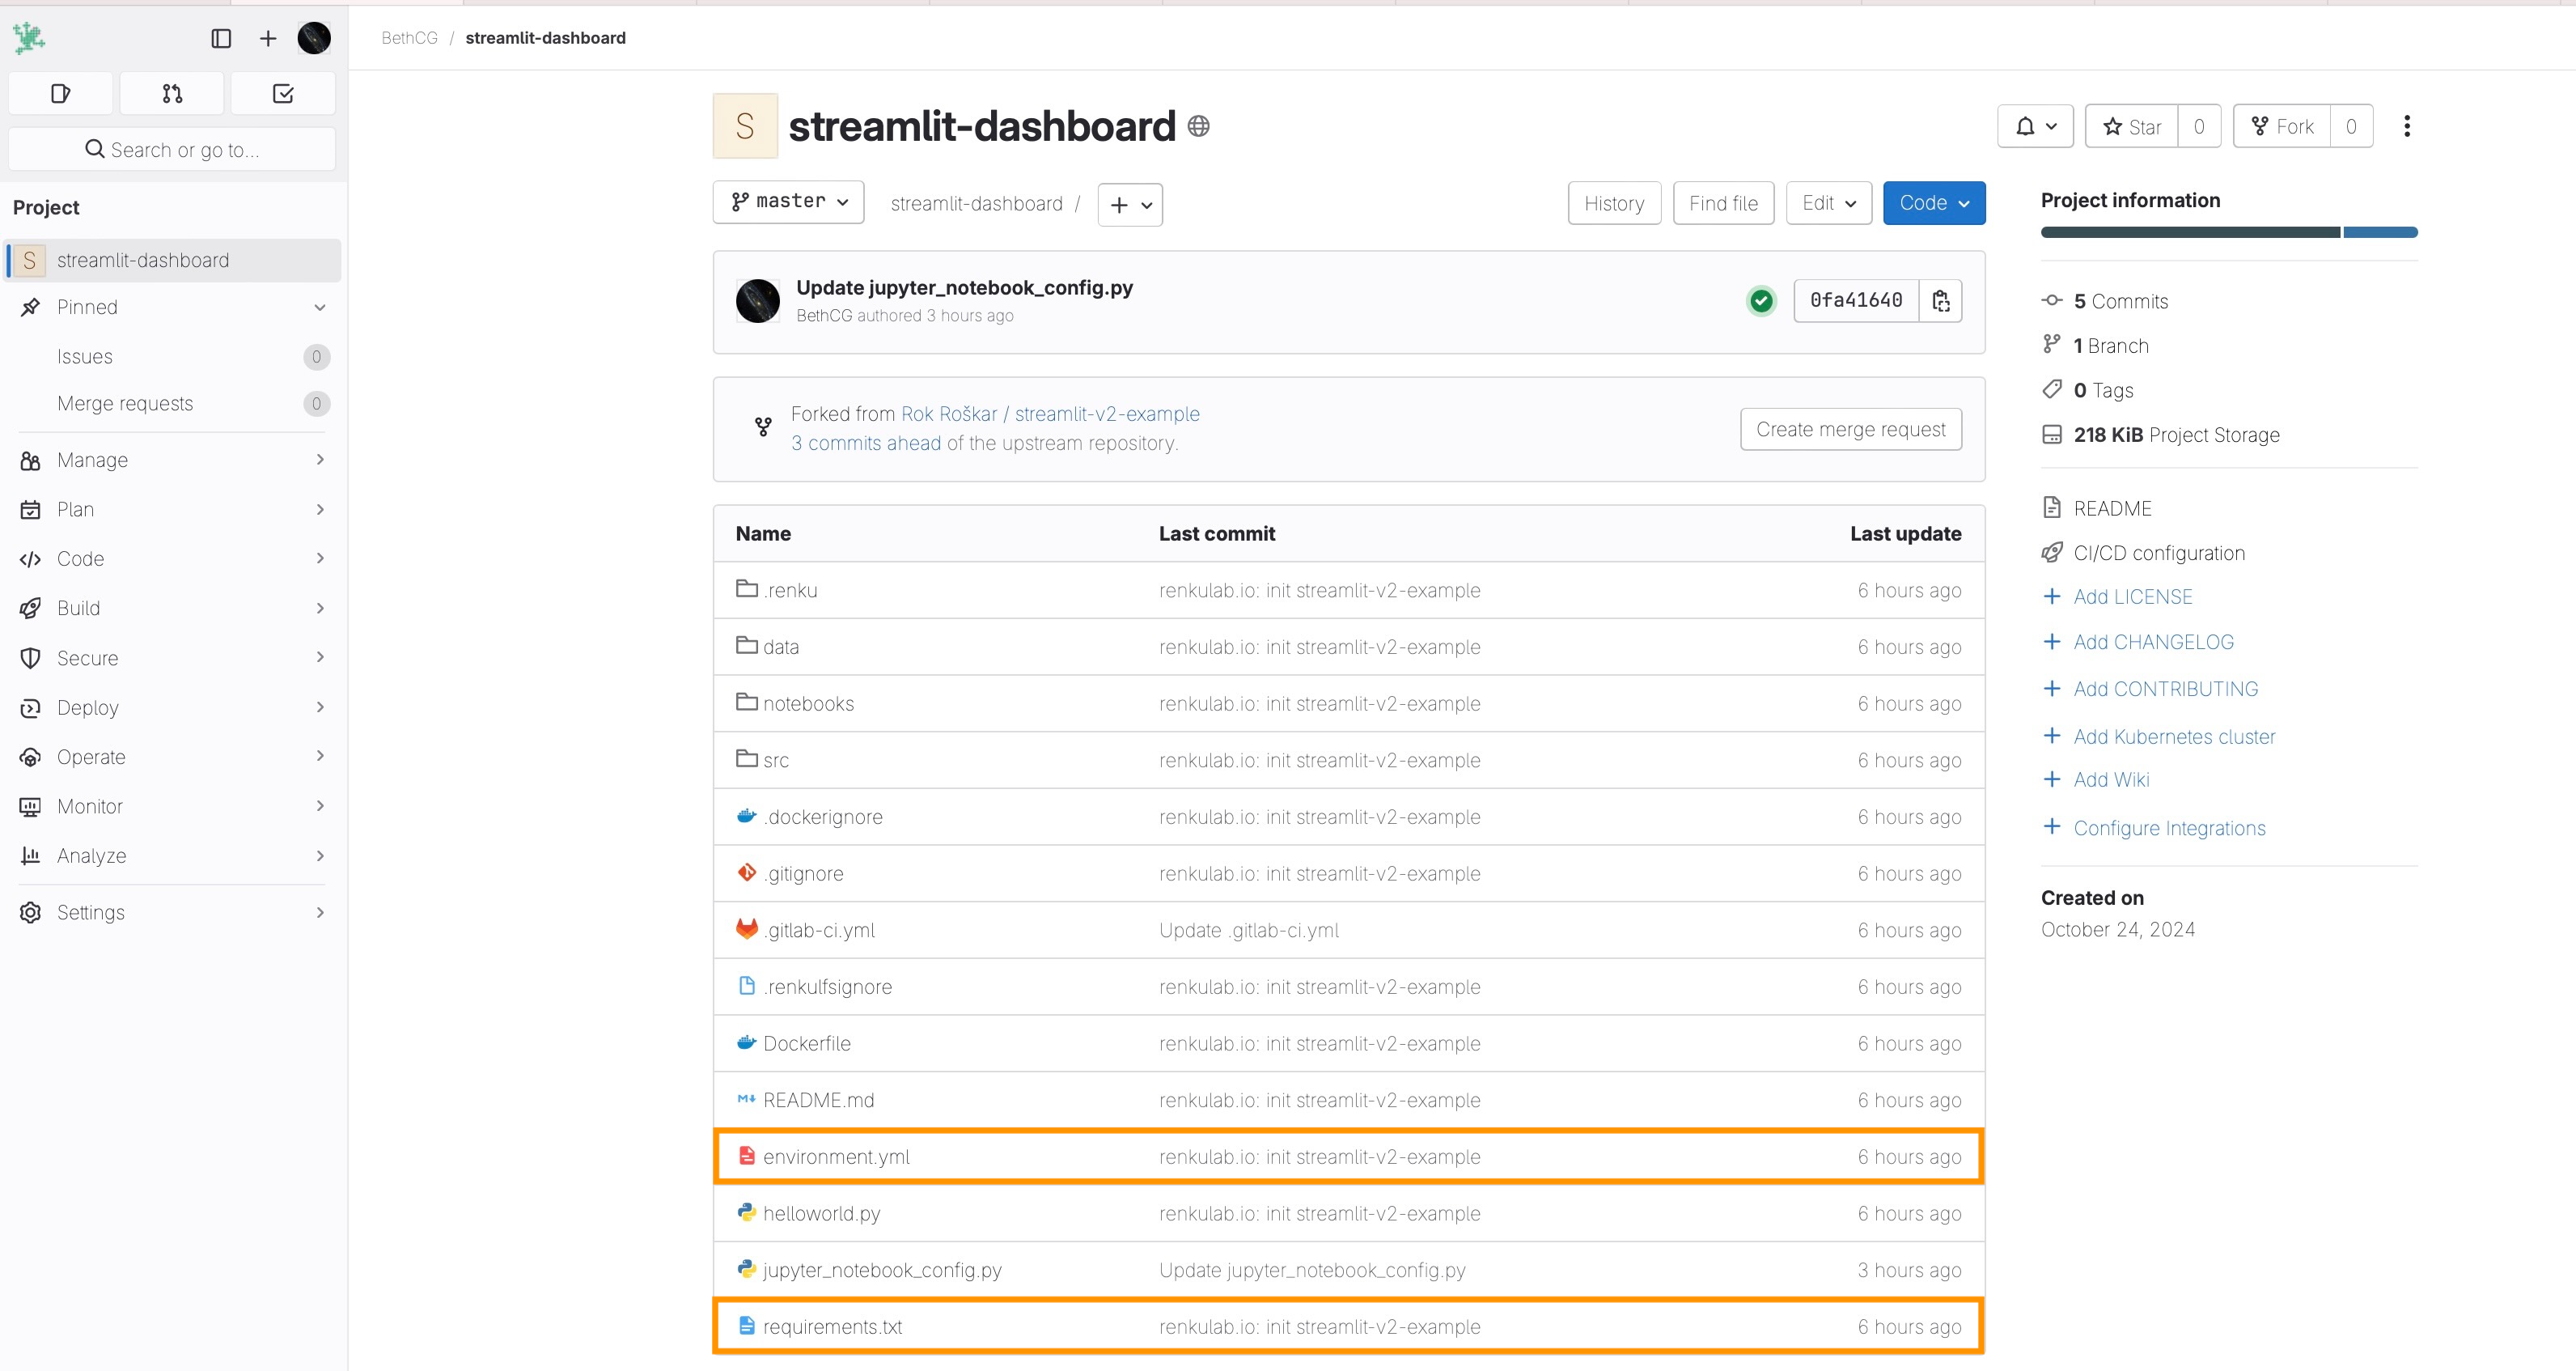Open the README.md file
Screen dimensions: 2576x1371
coord(818,1100)
